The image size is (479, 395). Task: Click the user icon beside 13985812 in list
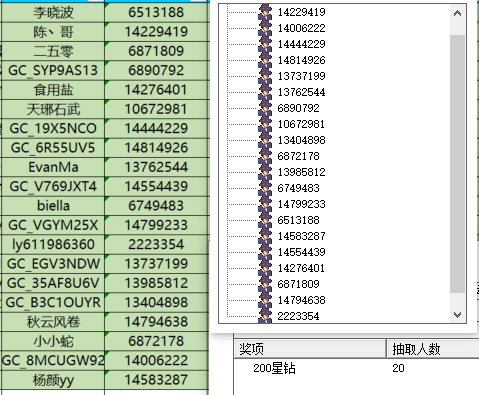(x=265, y=172)
